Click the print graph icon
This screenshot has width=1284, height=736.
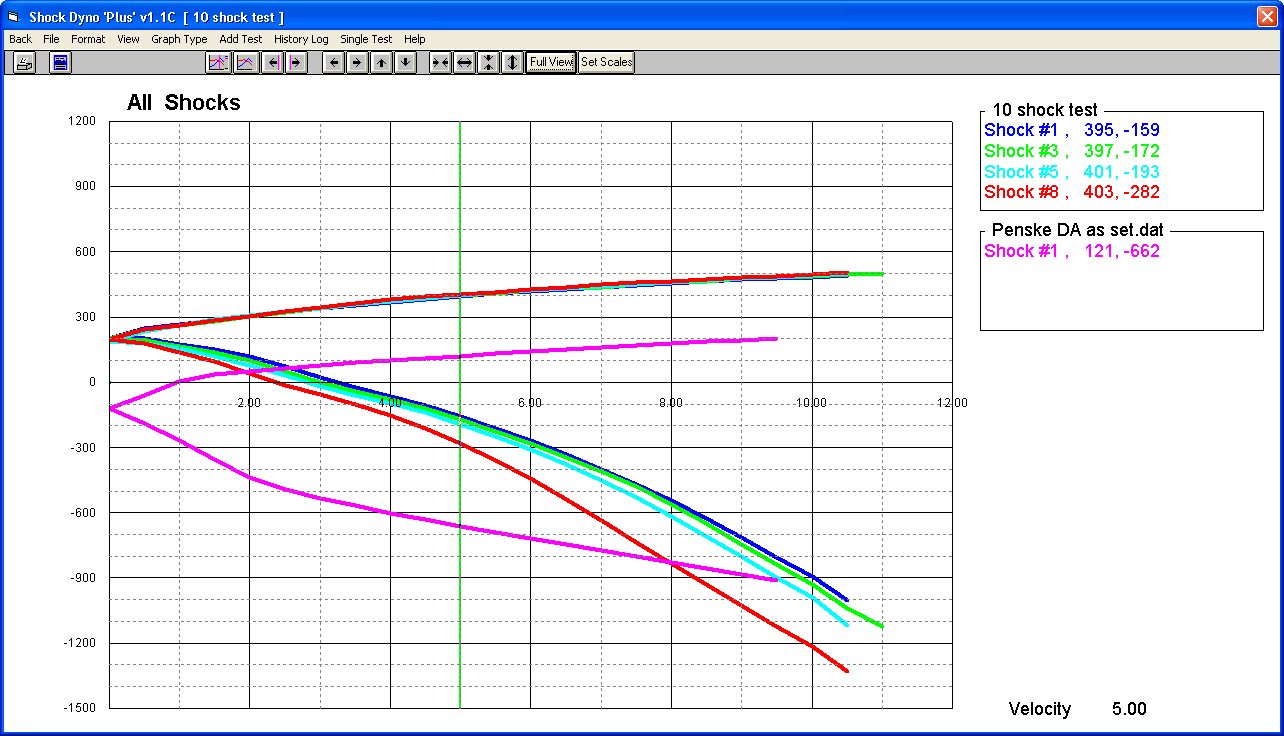click(x=25, y=63)
